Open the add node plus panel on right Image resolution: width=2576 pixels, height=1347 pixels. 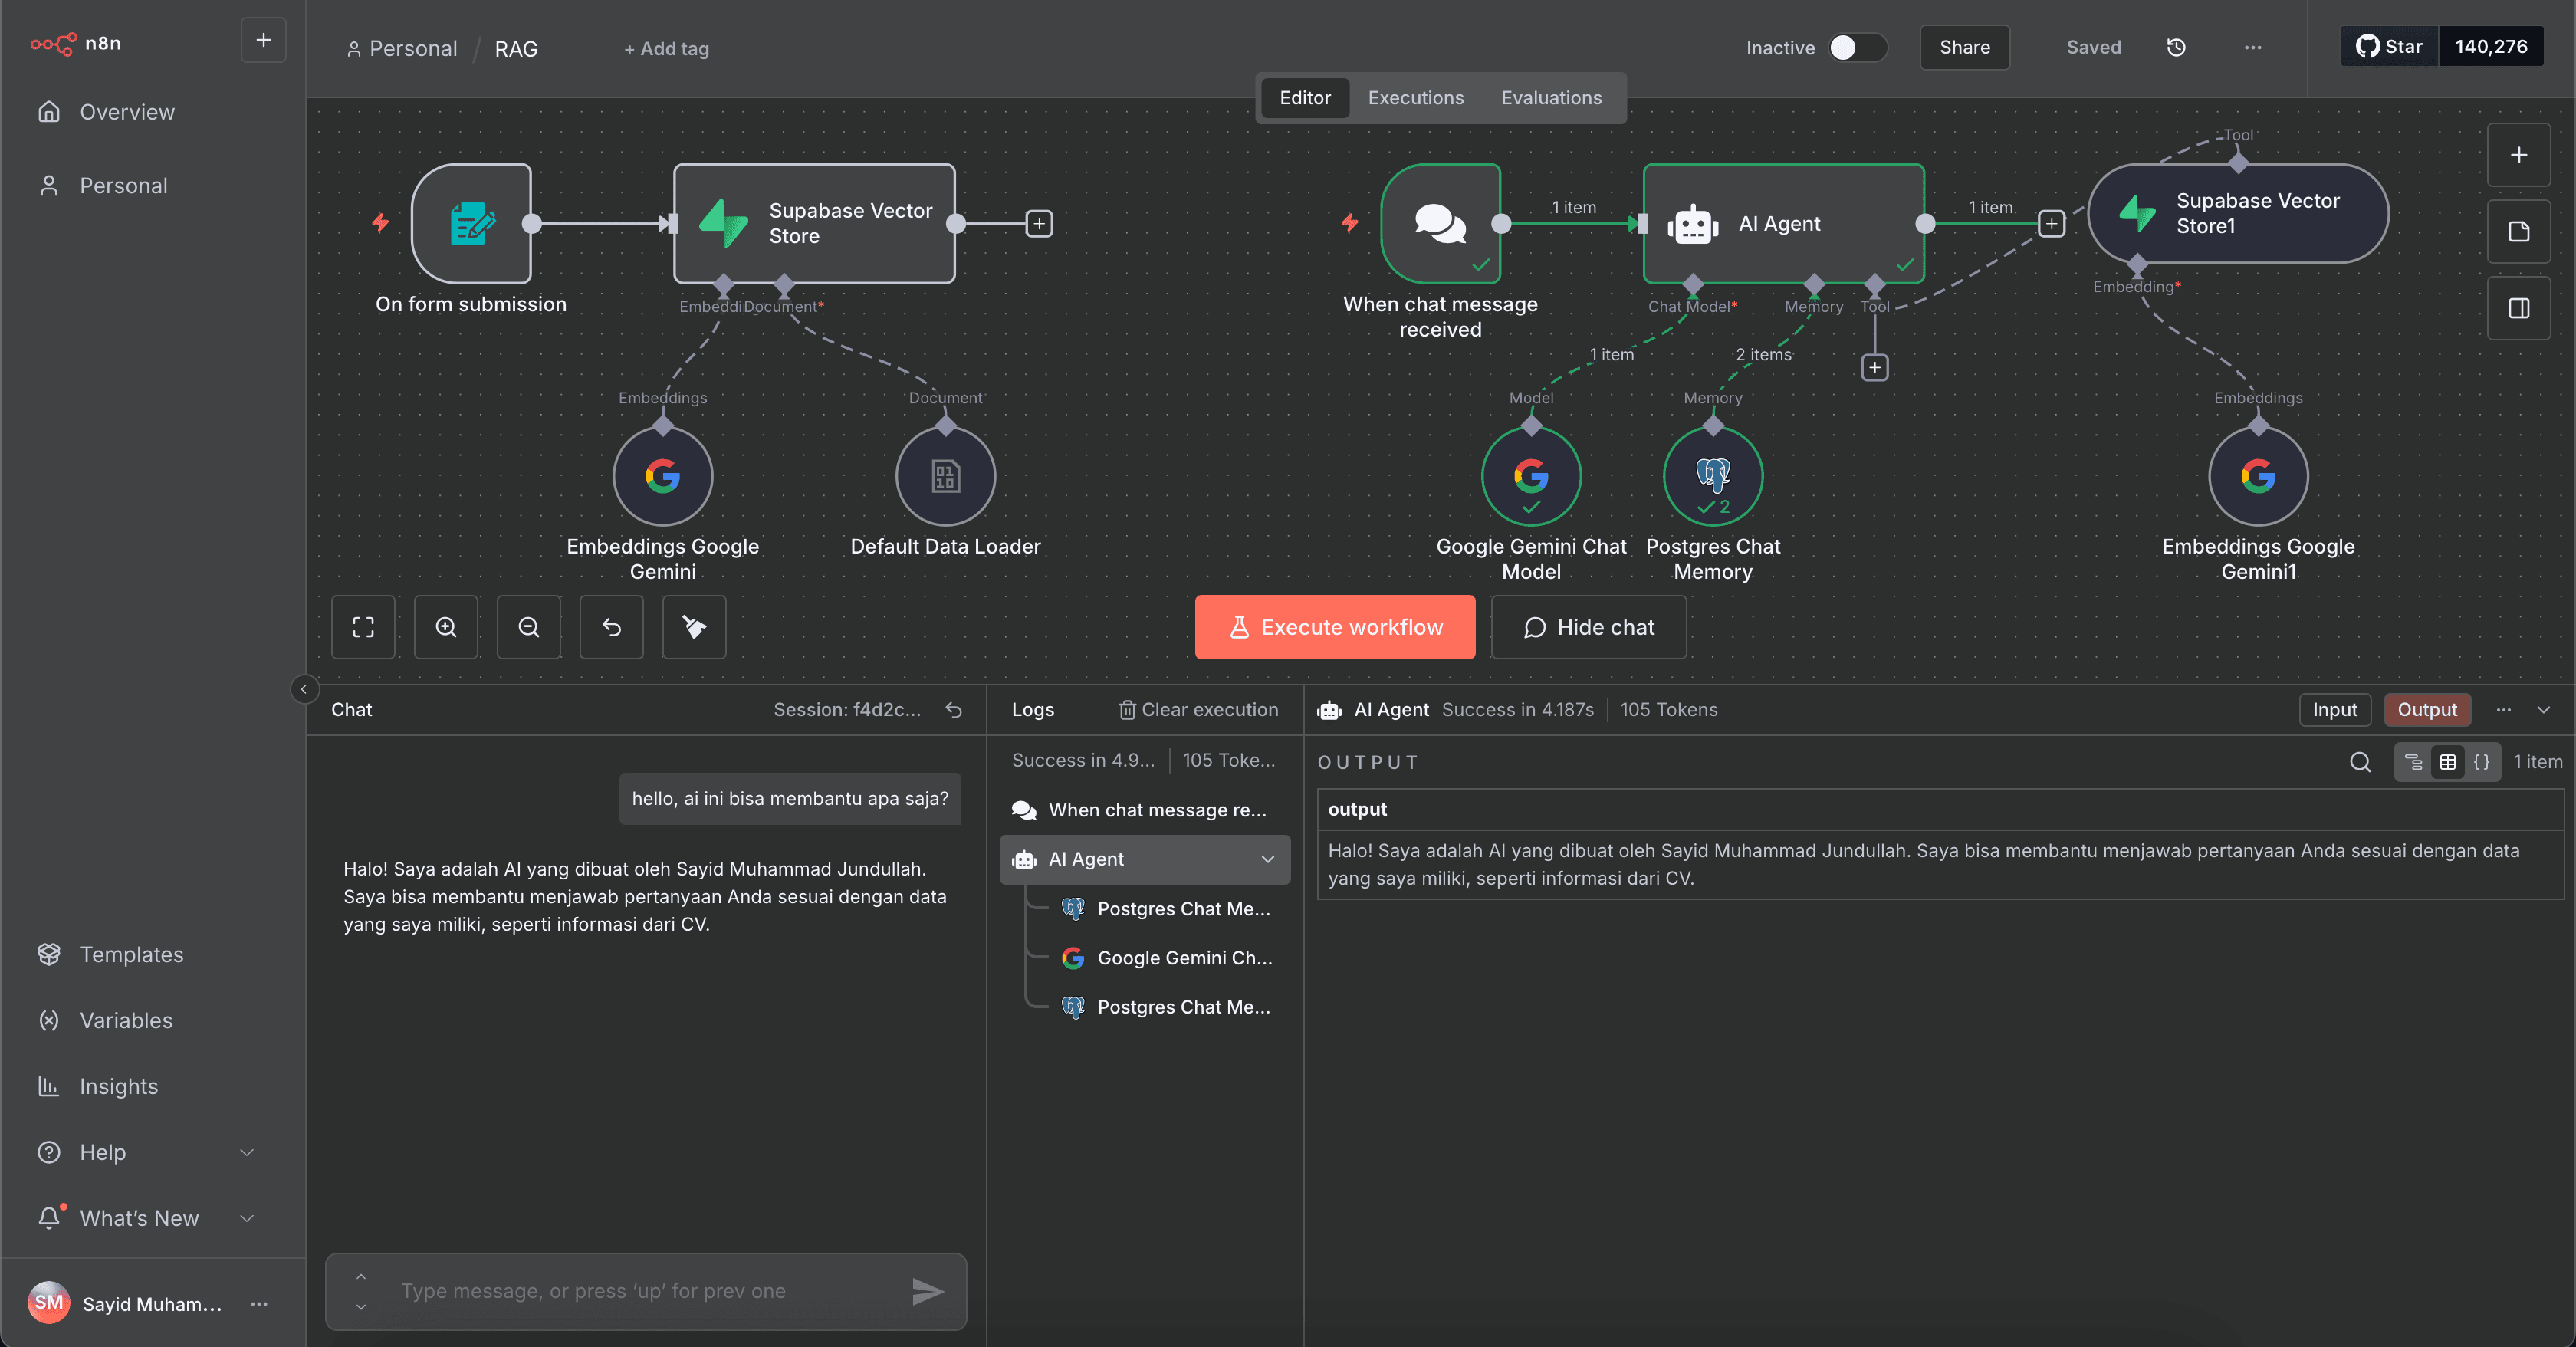coord(2519,154)
